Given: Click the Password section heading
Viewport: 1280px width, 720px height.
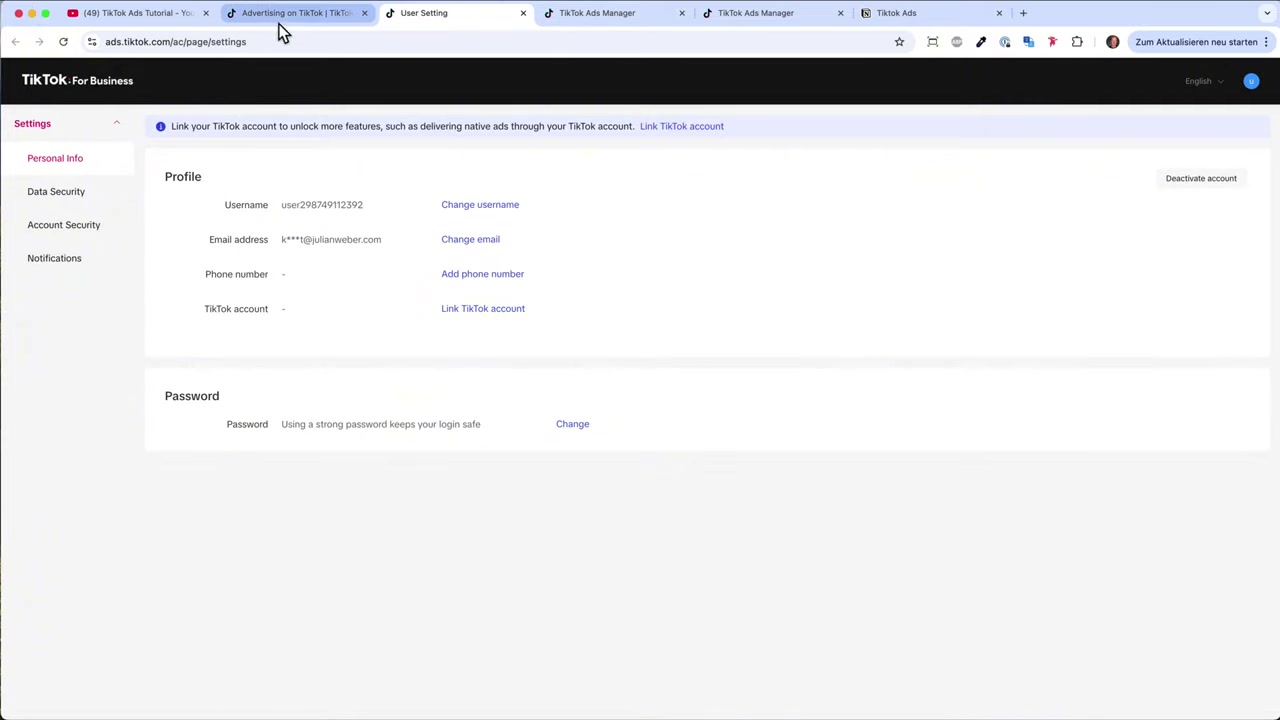Looking at the screenshot, I should tap(192, 396).
